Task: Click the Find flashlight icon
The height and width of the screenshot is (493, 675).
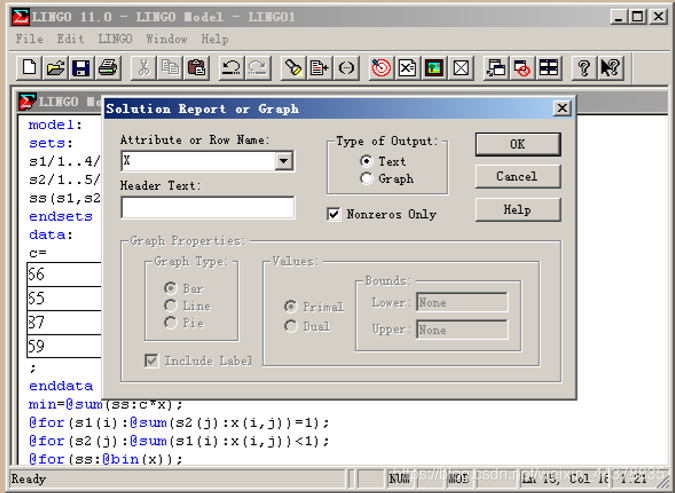Action: coord(293,68)
